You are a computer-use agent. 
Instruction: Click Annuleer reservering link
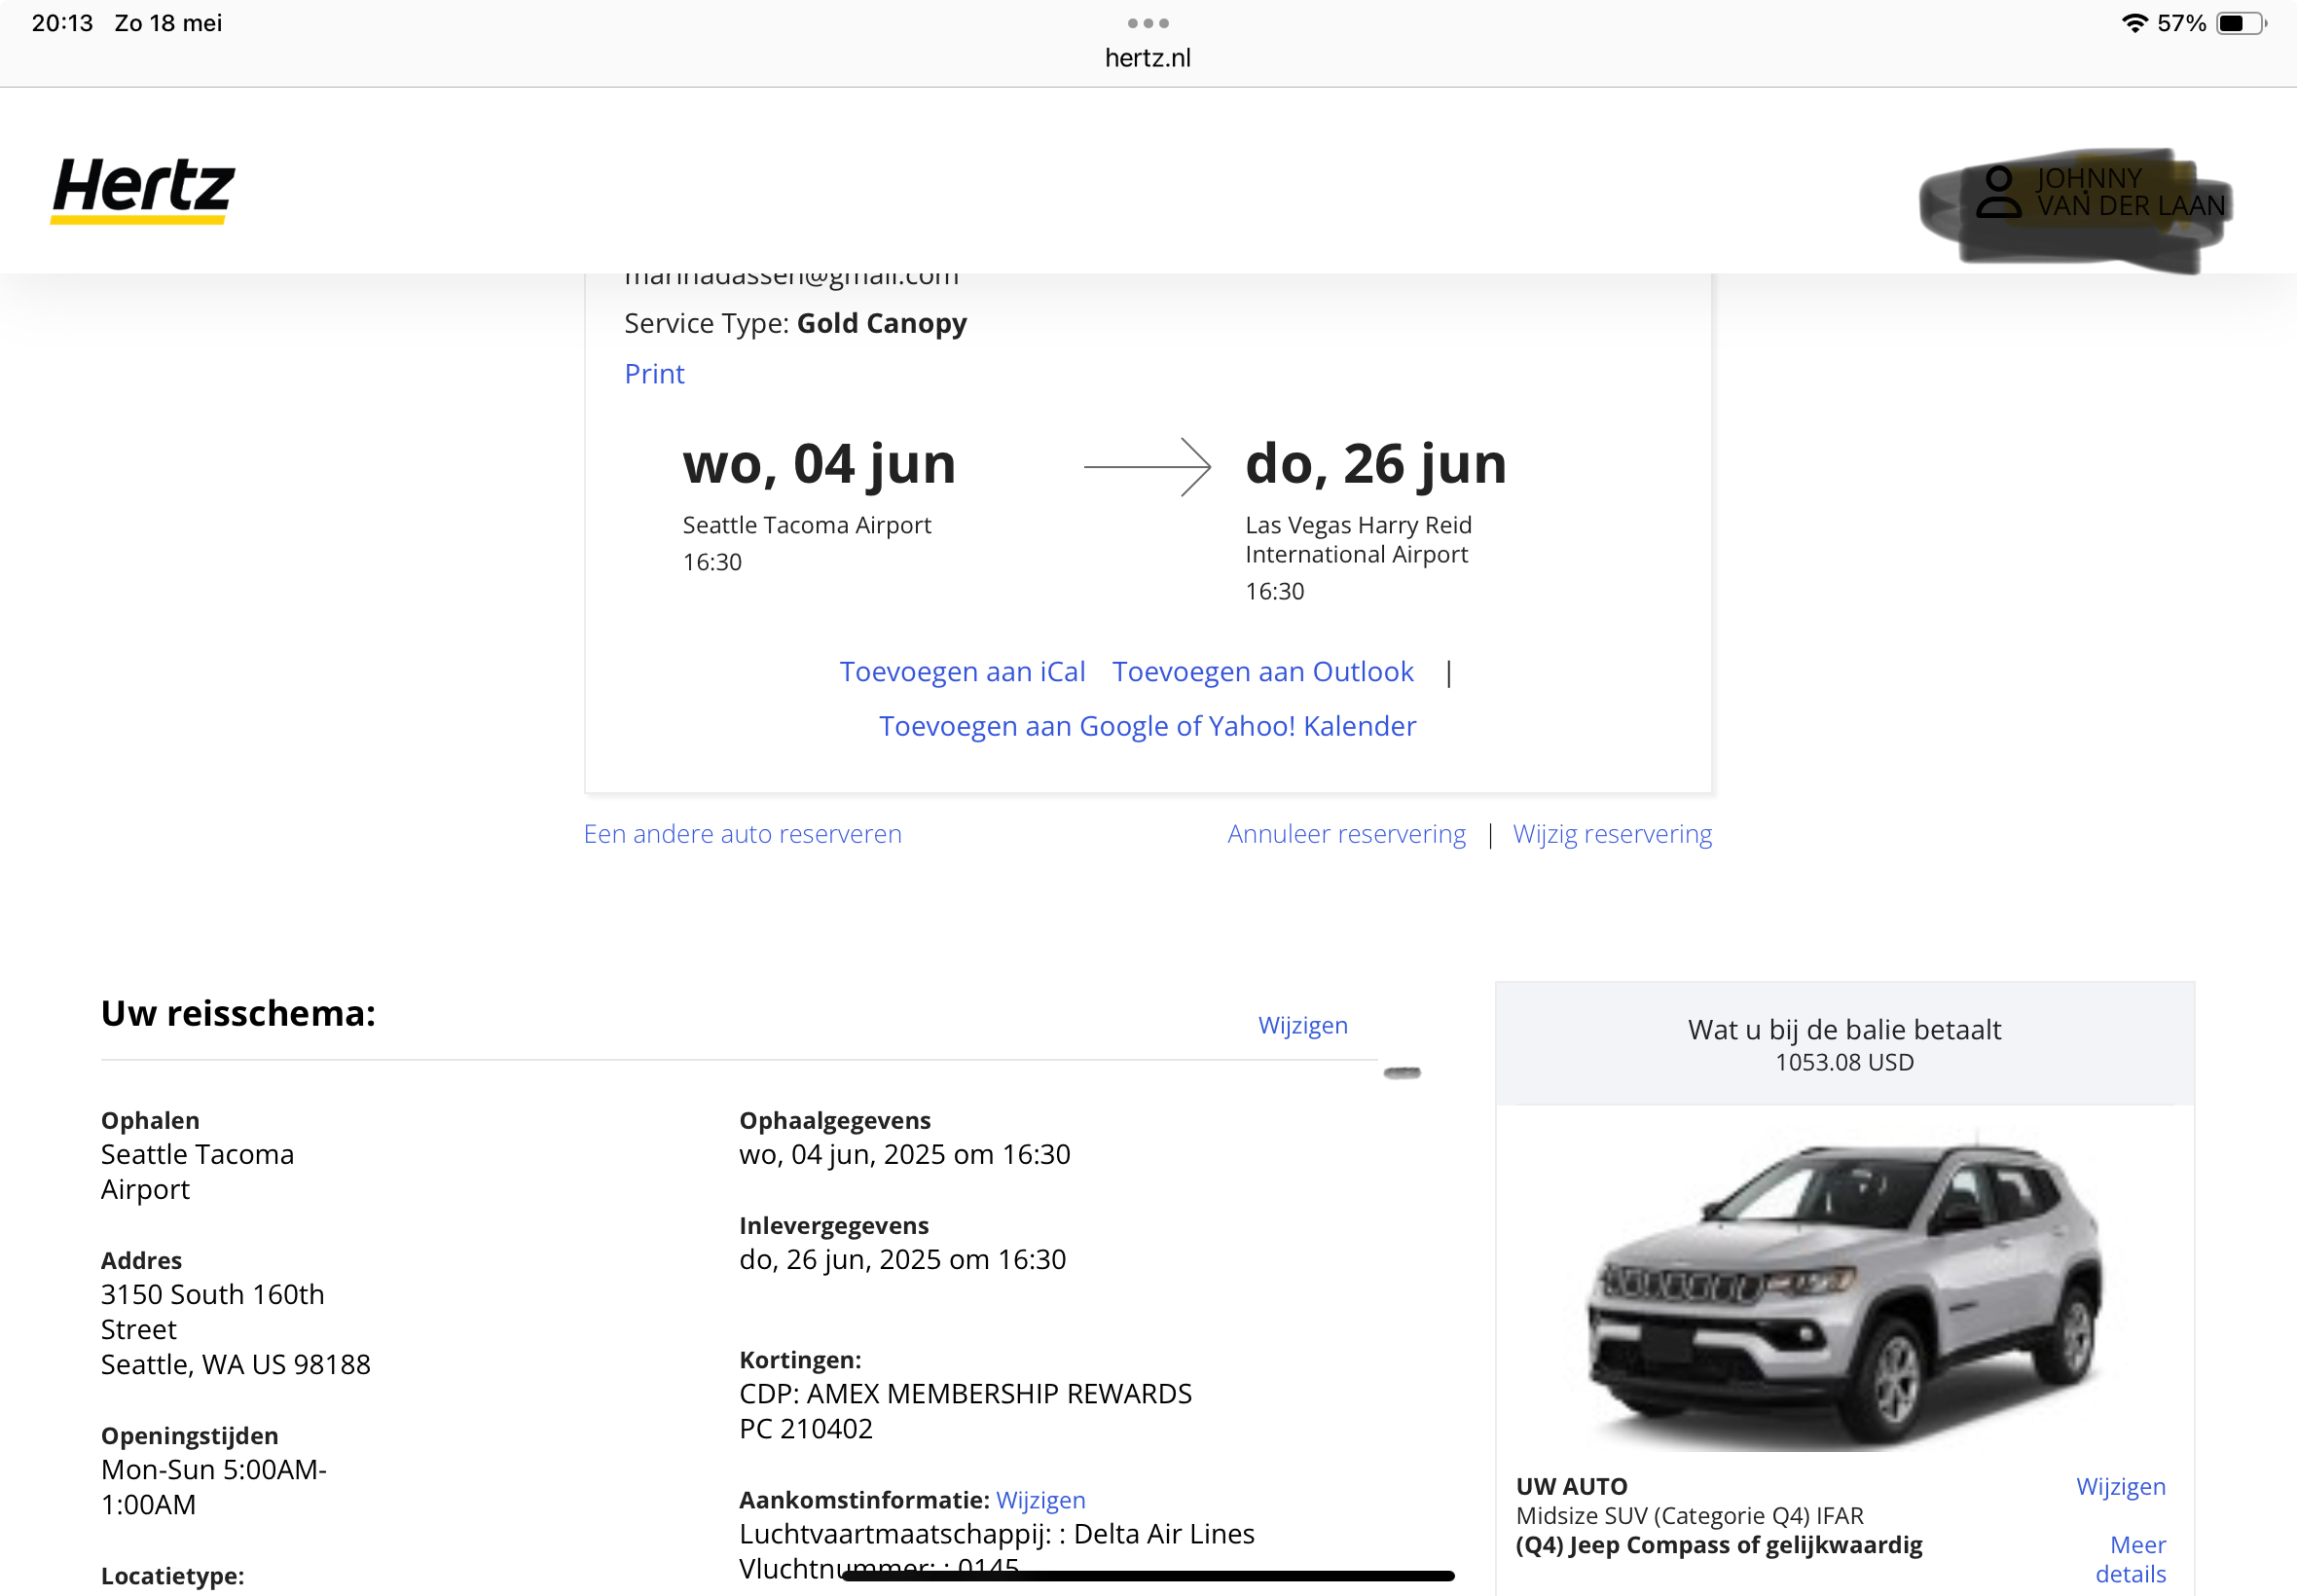[1346, 834]
